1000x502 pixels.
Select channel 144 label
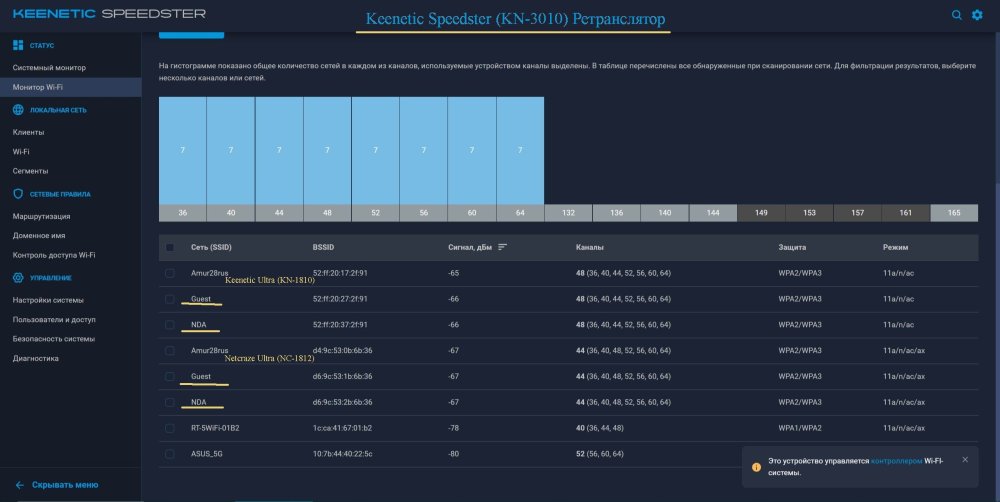pyautogui.click(x=713, y=213)
